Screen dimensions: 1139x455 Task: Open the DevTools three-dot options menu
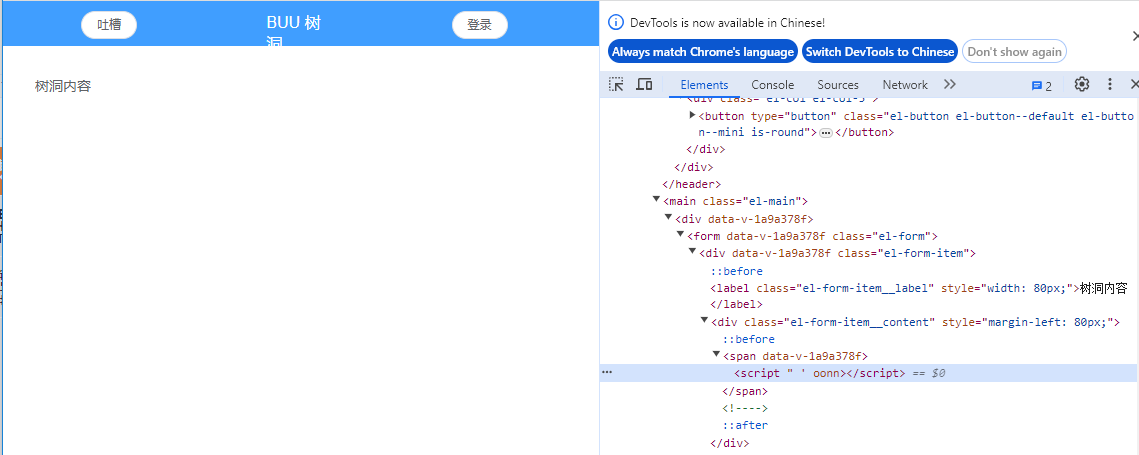tap(1109, 85)
